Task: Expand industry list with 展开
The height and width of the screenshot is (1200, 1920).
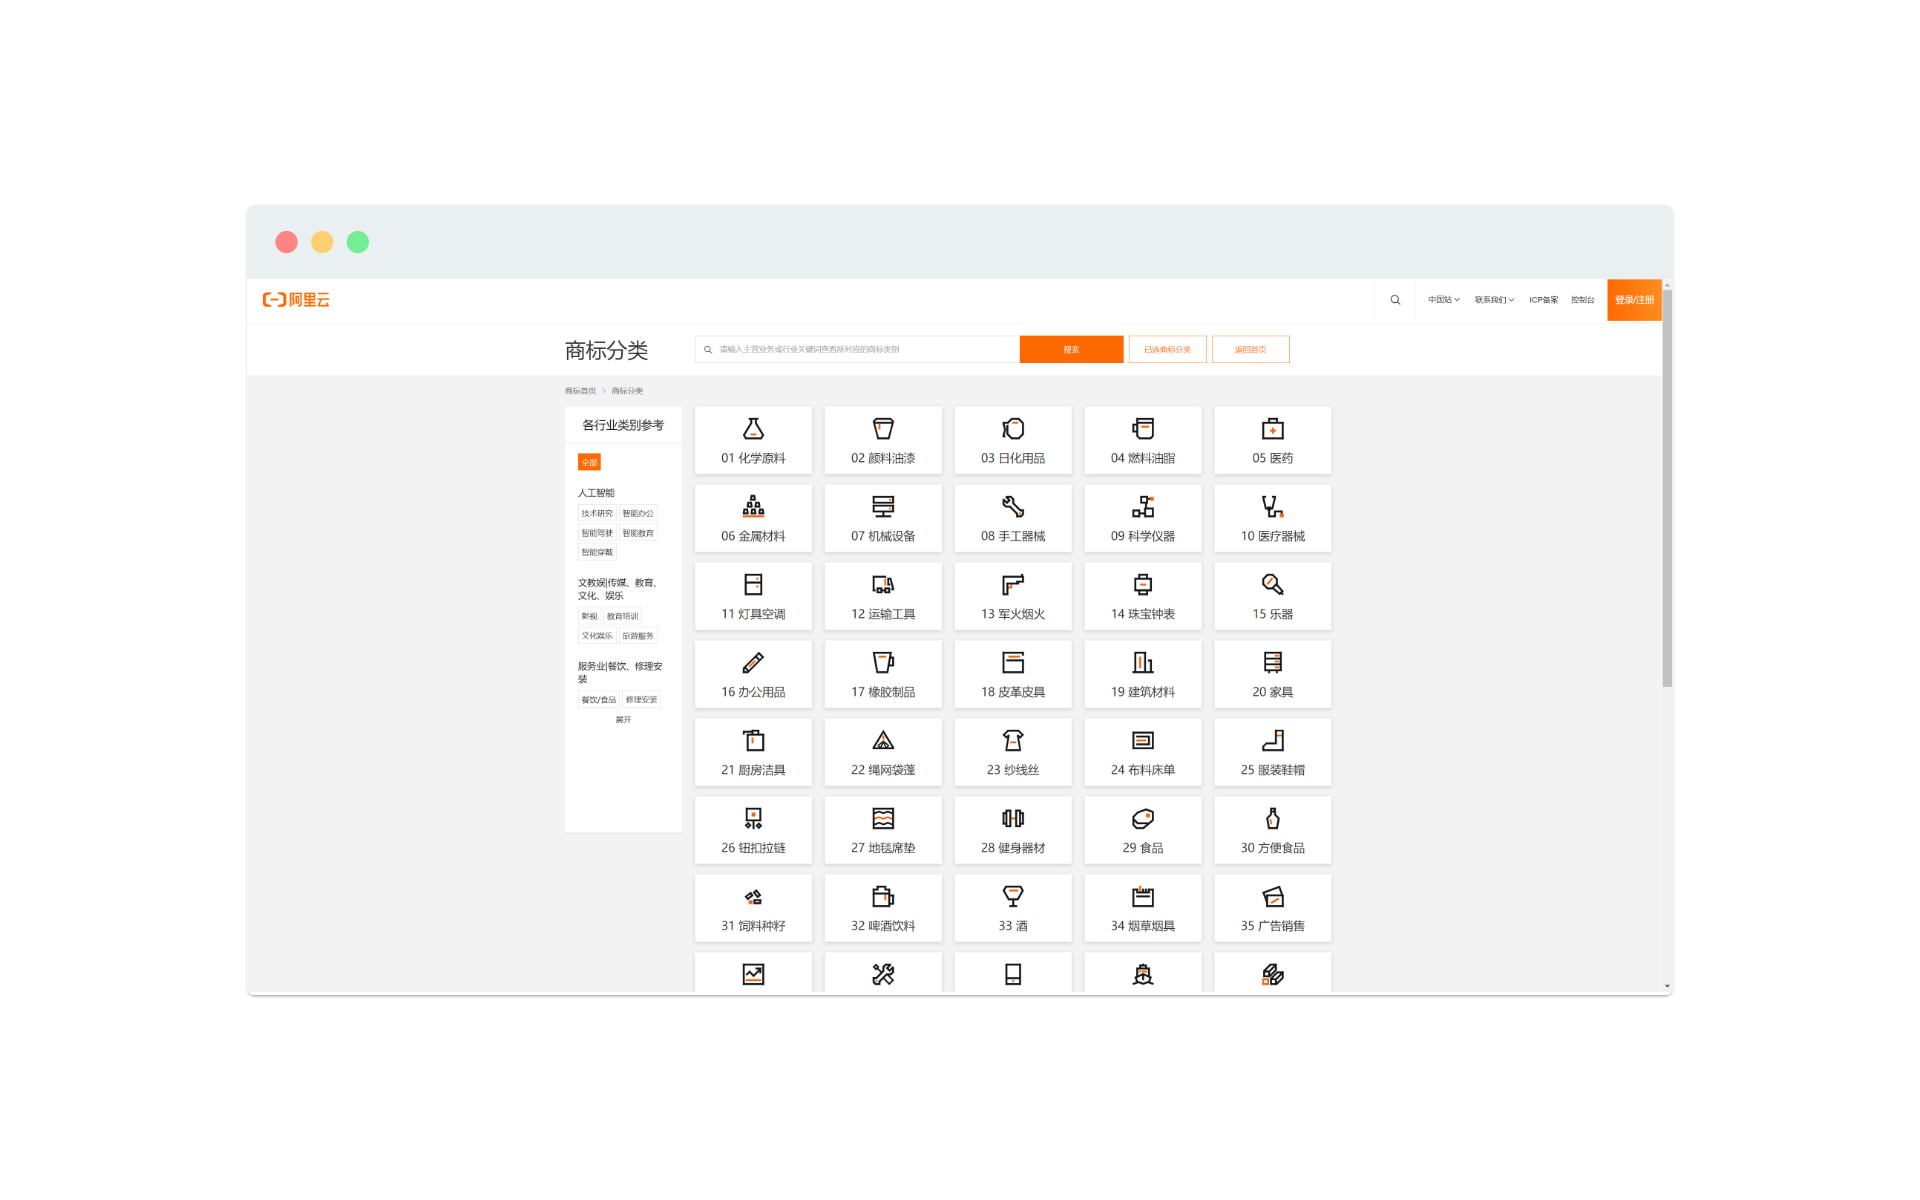Action: coord(623,720)
